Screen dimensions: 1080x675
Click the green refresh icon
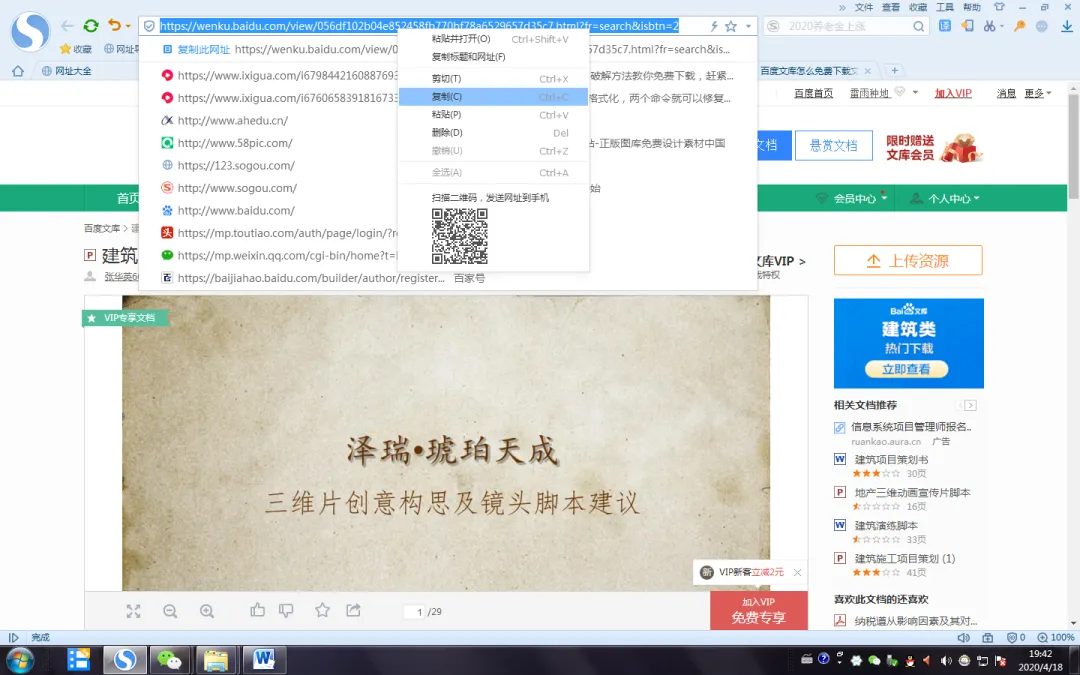tap(91, 25)
